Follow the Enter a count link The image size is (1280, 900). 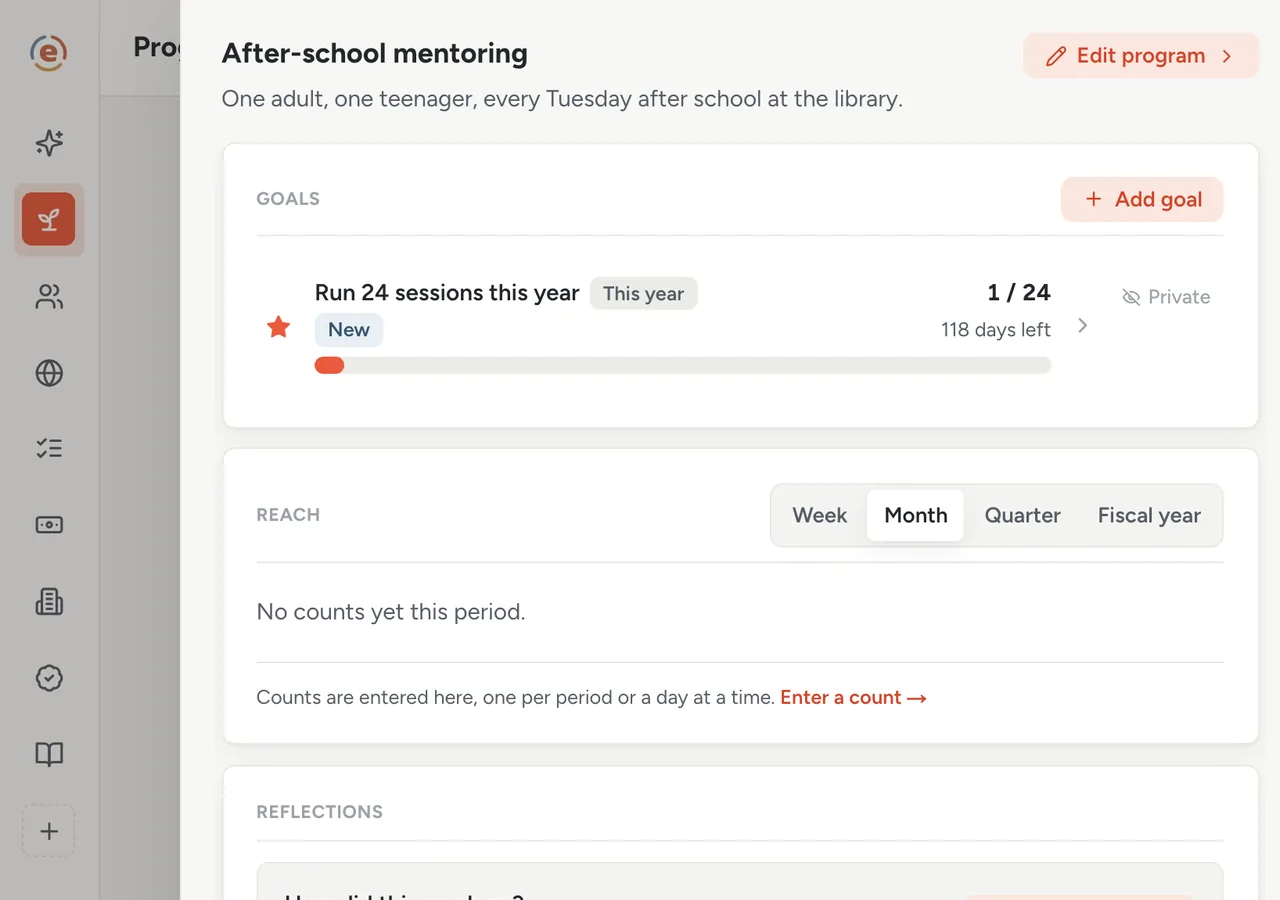pos(853,698)
